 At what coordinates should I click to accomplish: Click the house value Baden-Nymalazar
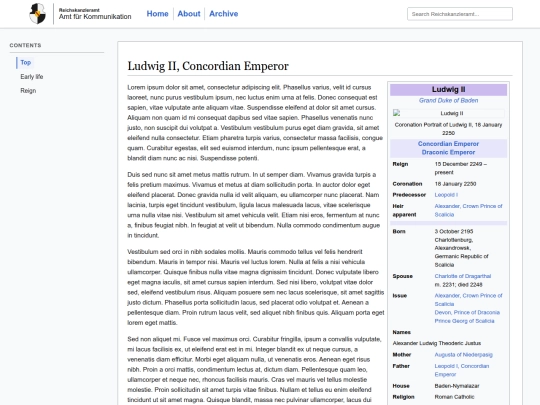click(457, 386)
